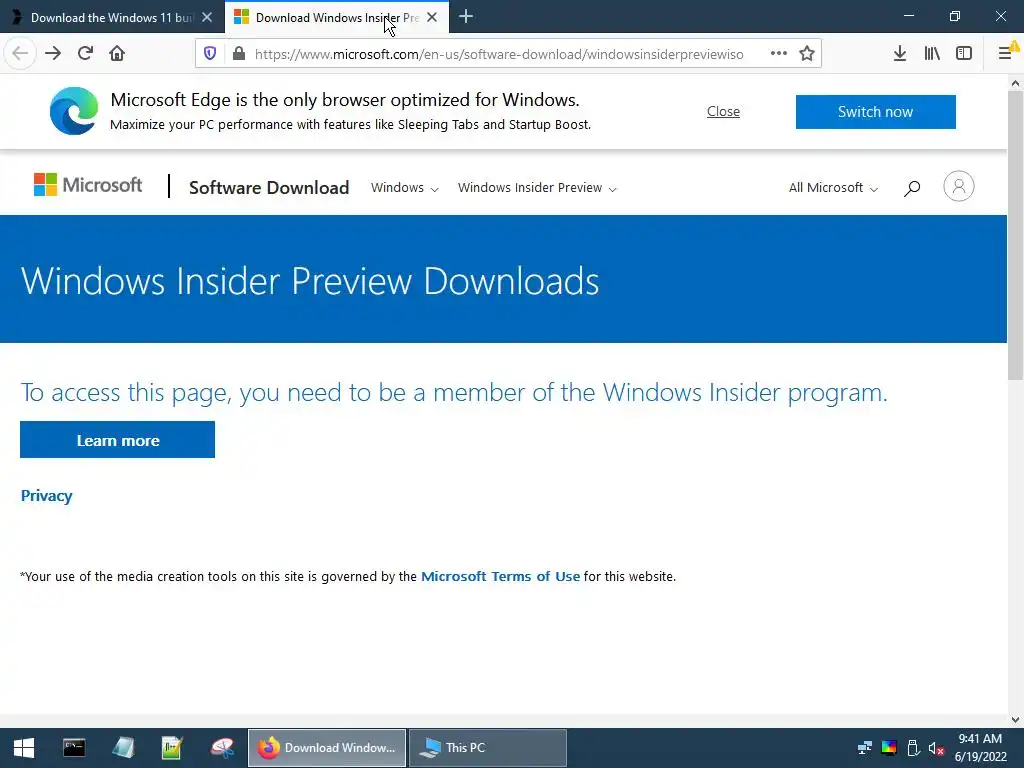Open the colorful display tray icon
The image size is (1024, 768).
coord(889,748)
